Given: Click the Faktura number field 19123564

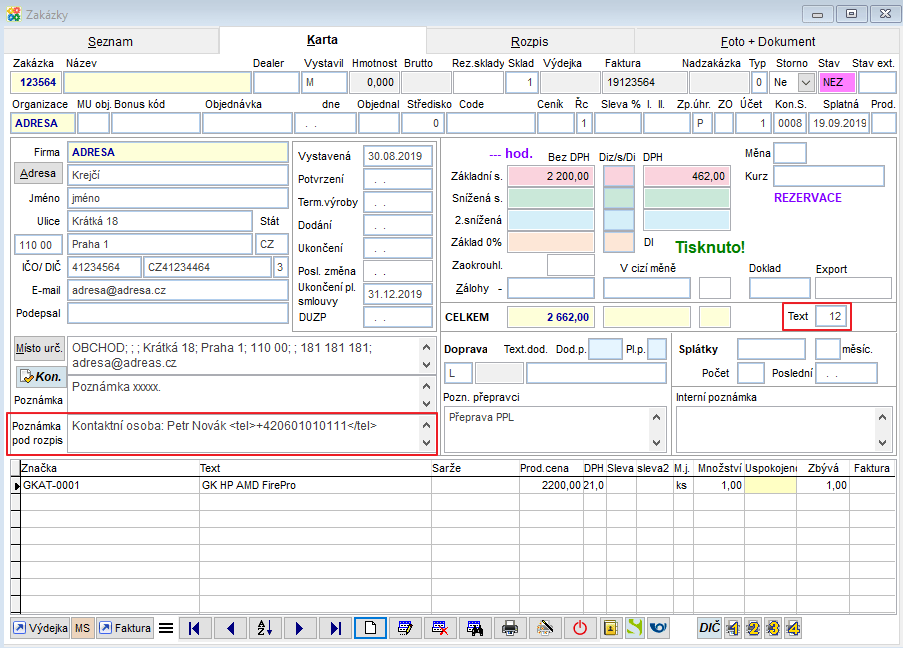Looking at the screenshot, I should (644, 82).
